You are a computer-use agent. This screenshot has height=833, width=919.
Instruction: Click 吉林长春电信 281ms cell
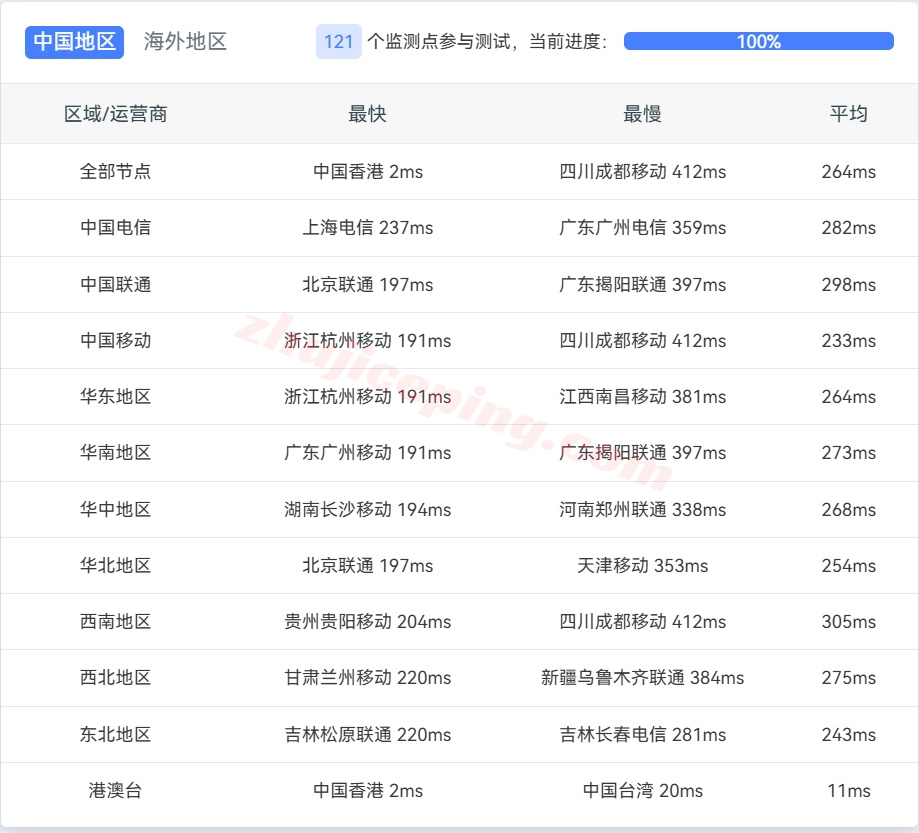(642, 735)
